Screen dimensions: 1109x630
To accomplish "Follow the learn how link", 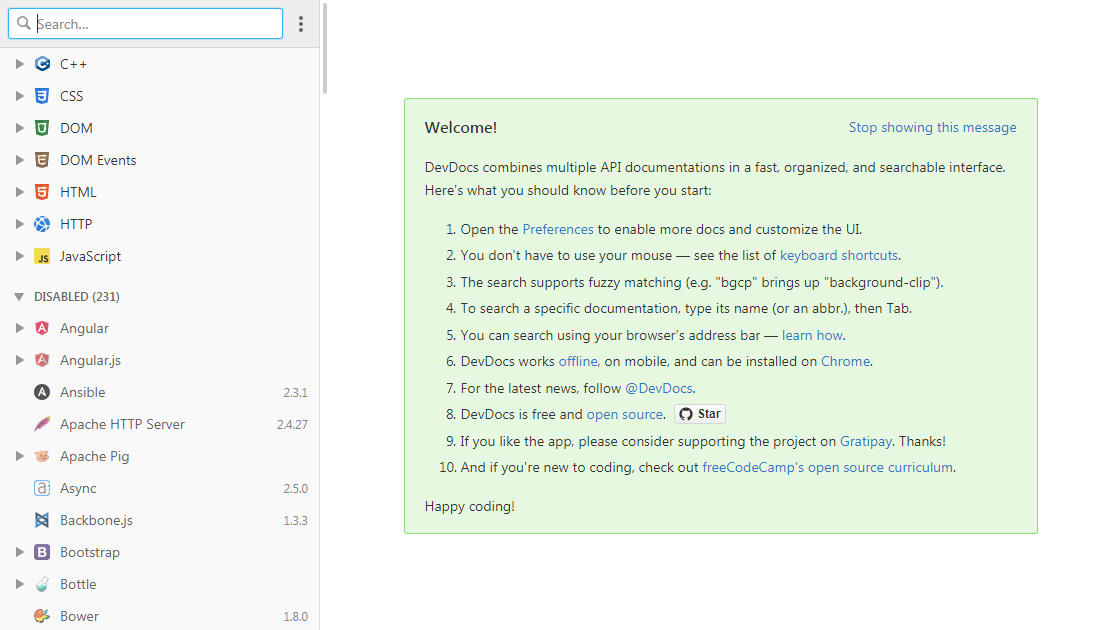I will [x=812, y=335].
